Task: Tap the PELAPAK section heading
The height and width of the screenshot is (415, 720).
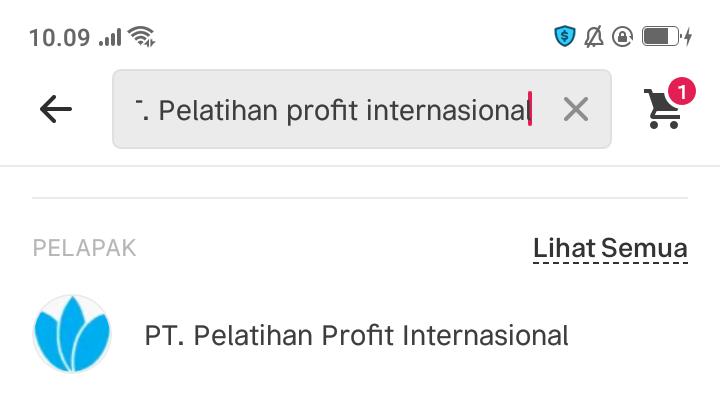Action: pos(84,248)
